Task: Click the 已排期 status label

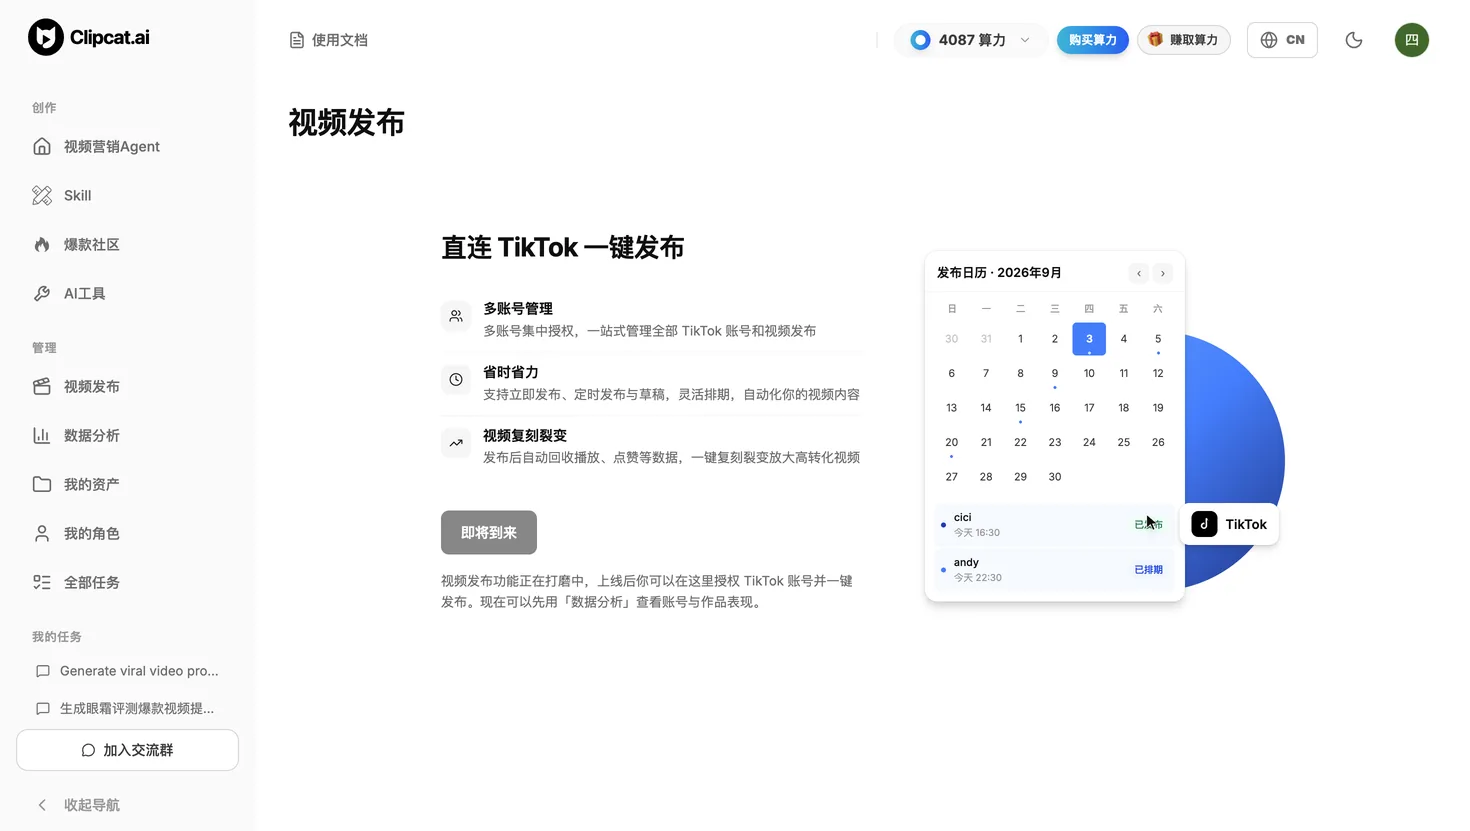Action: click(1148, 570)
